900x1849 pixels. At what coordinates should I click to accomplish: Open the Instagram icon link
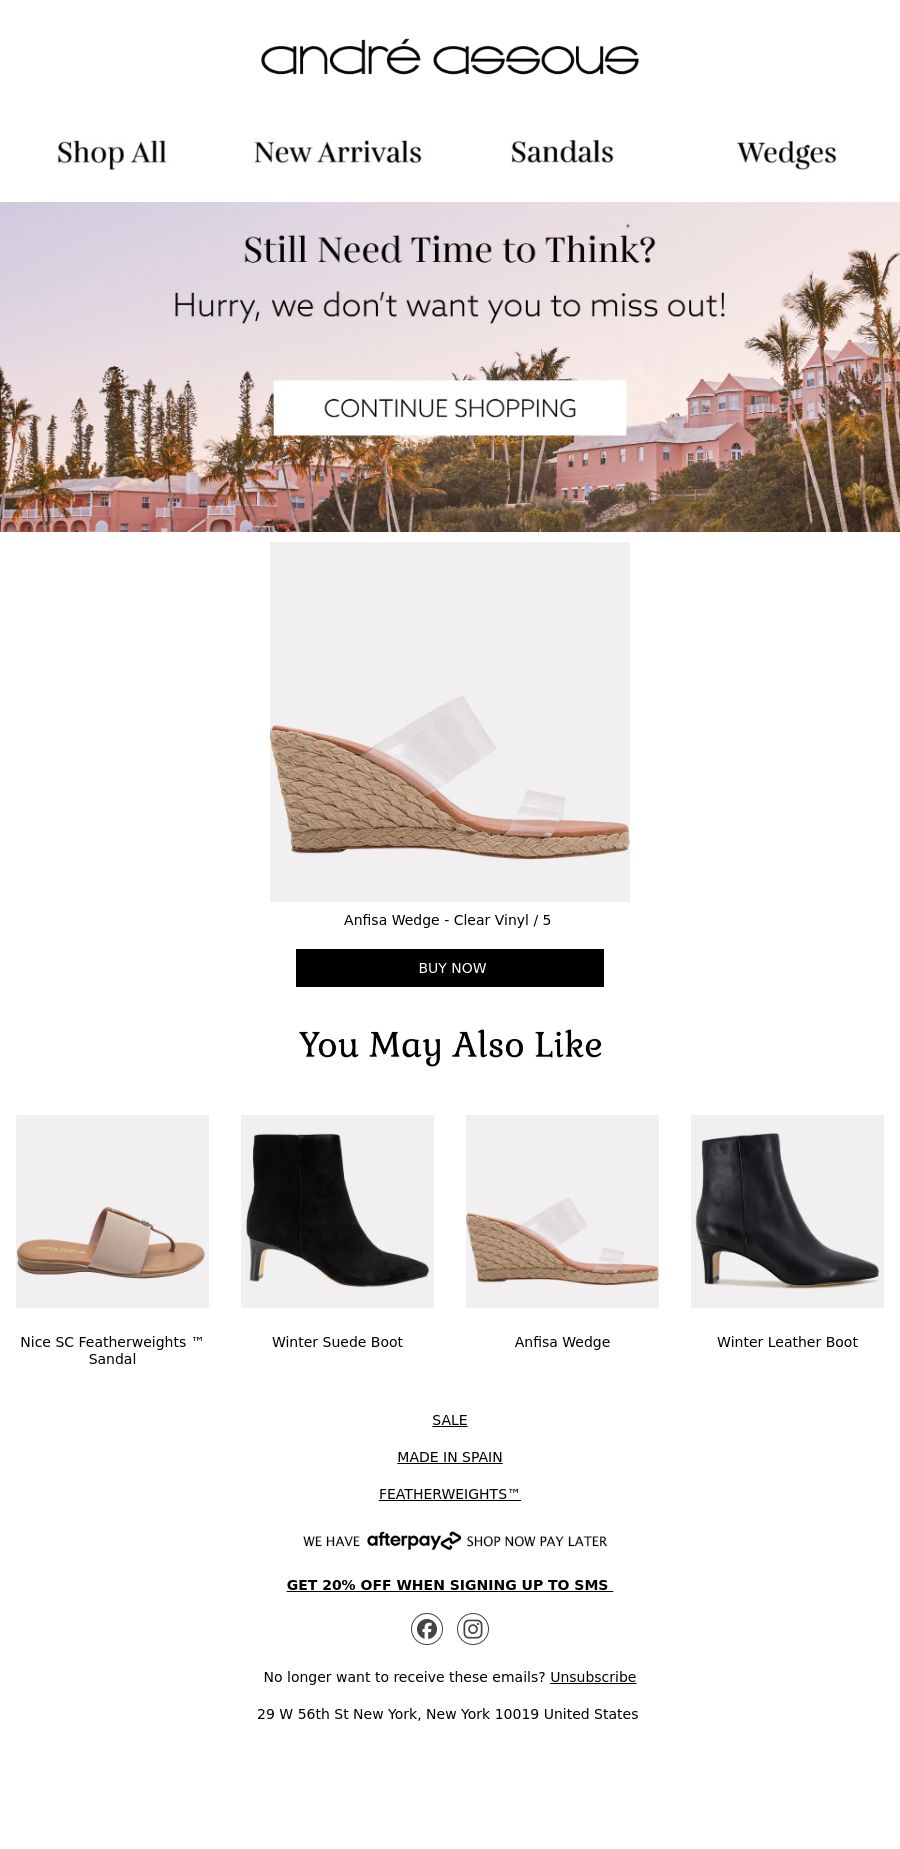tap(473, 1629)
